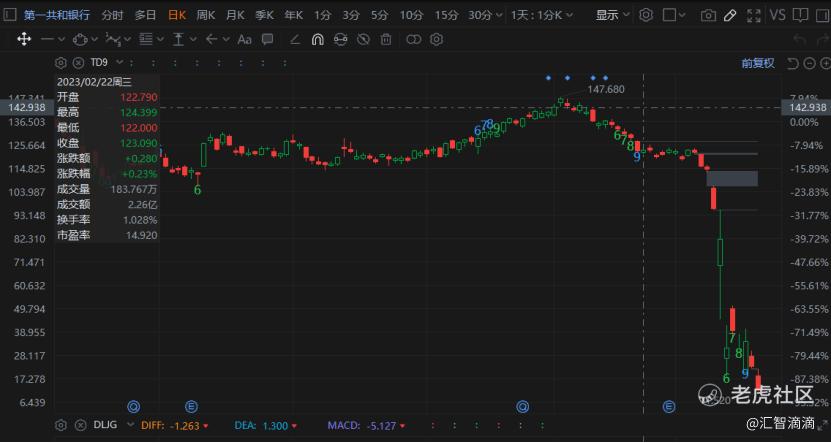Open the 30分 more periods arrow
This screenshot has height=443, width=831.
(x=498, y=15)
